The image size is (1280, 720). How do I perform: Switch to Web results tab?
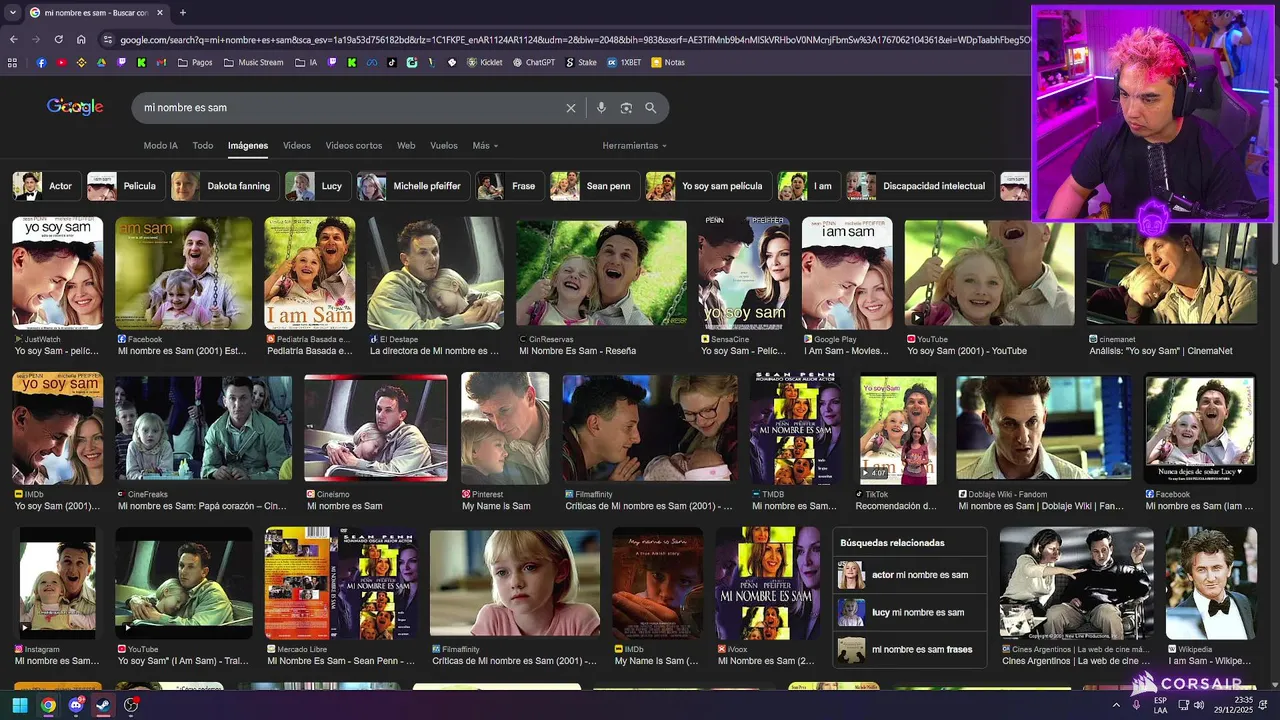pos(406,145)
